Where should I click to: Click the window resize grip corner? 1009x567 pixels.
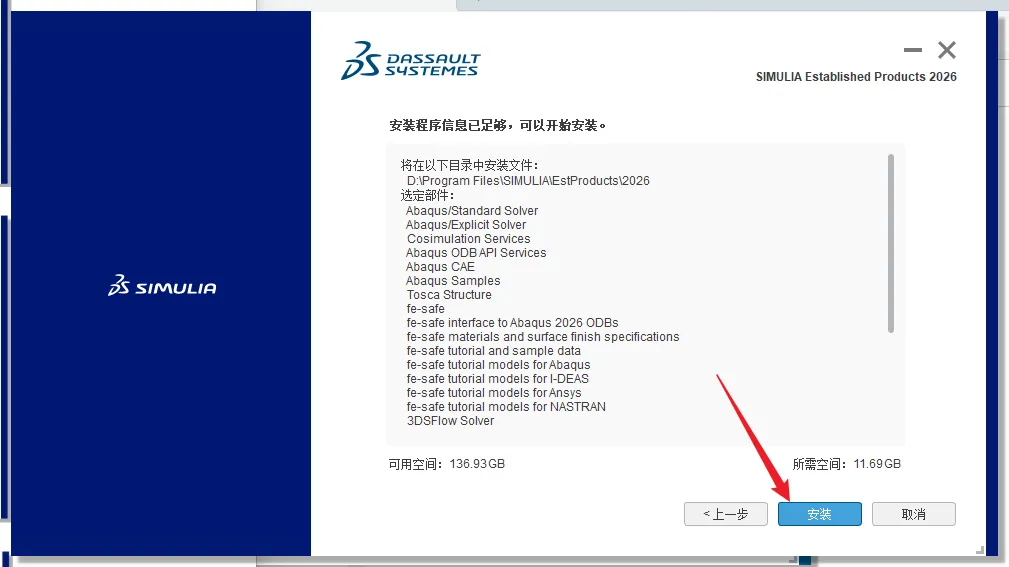coord(979,550)
